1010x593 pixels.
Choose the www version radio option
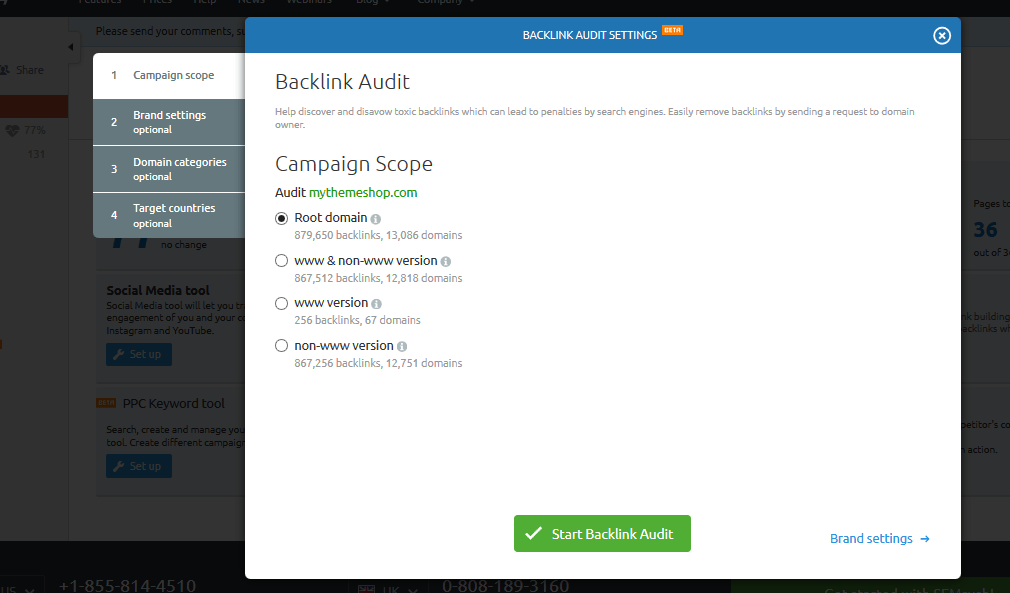281,303
